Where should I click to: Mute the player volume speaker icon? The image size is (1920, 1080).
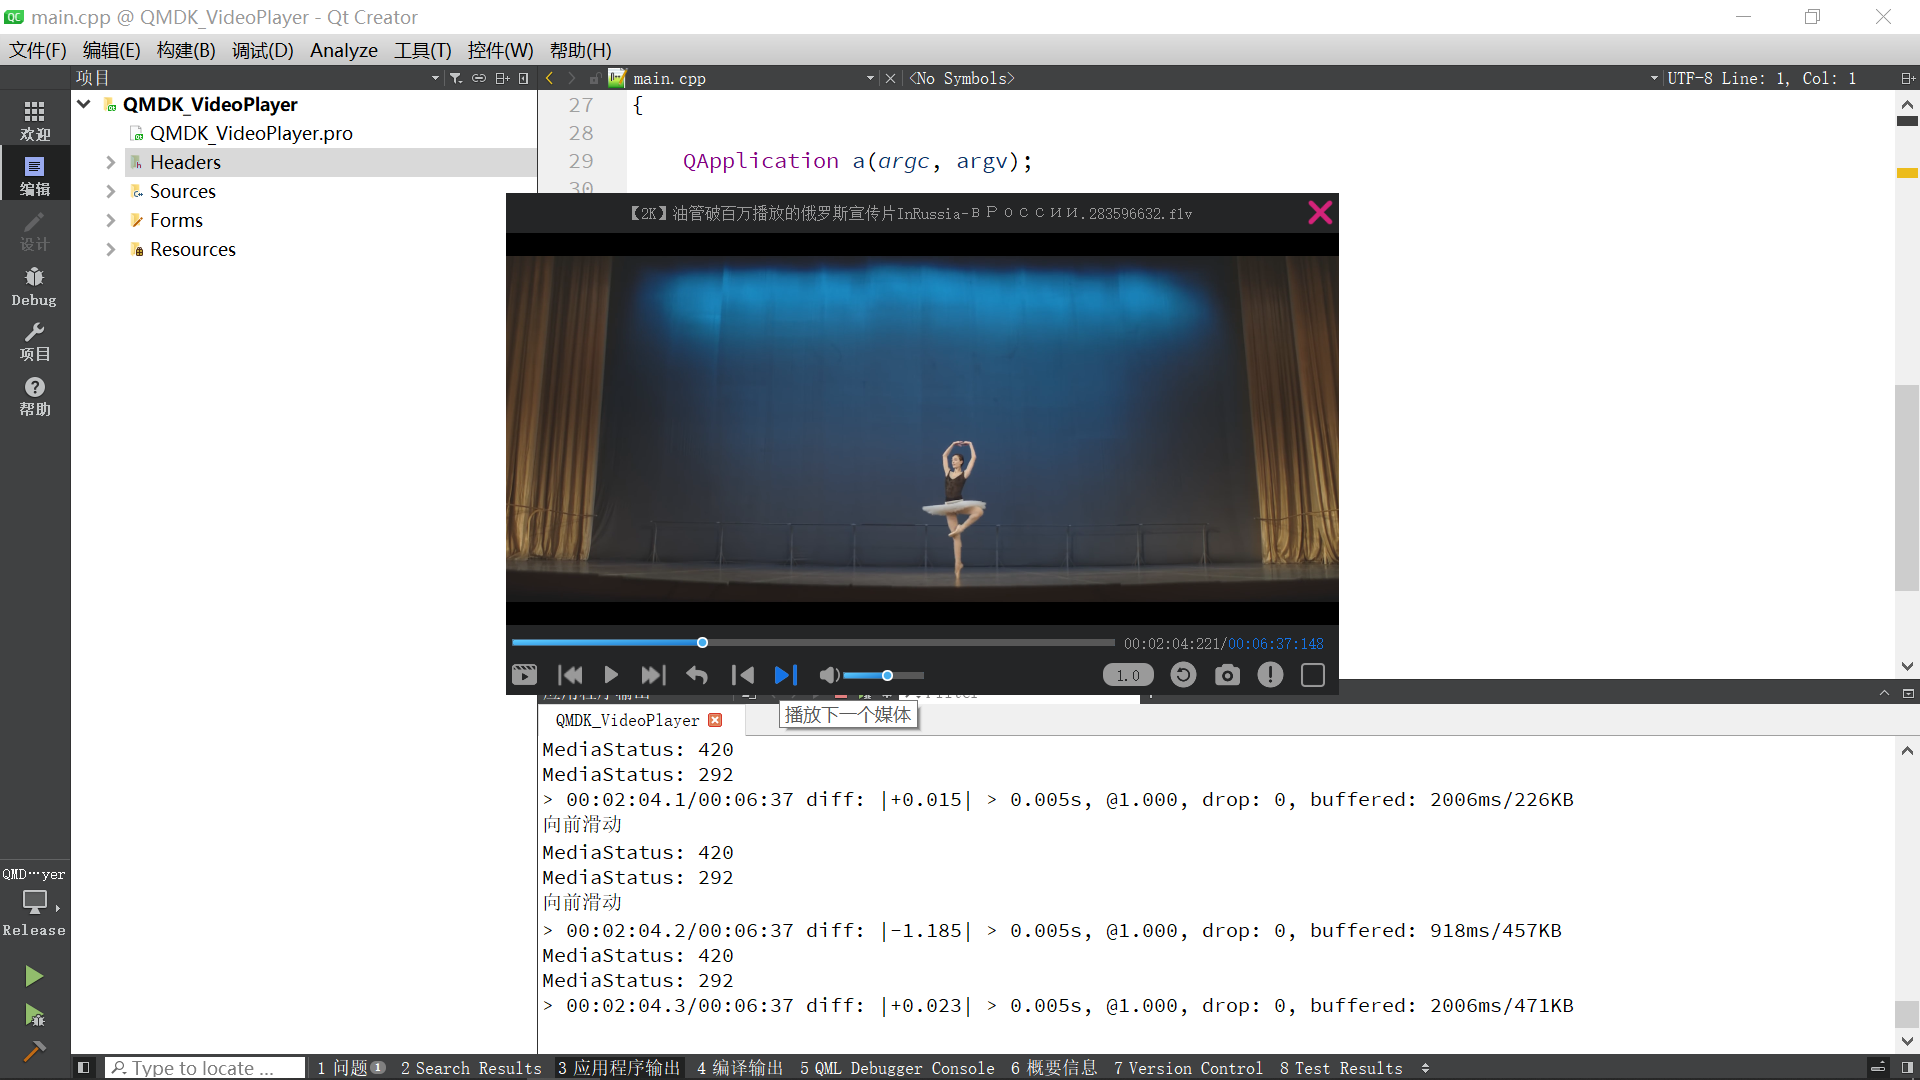pos(829,675)
